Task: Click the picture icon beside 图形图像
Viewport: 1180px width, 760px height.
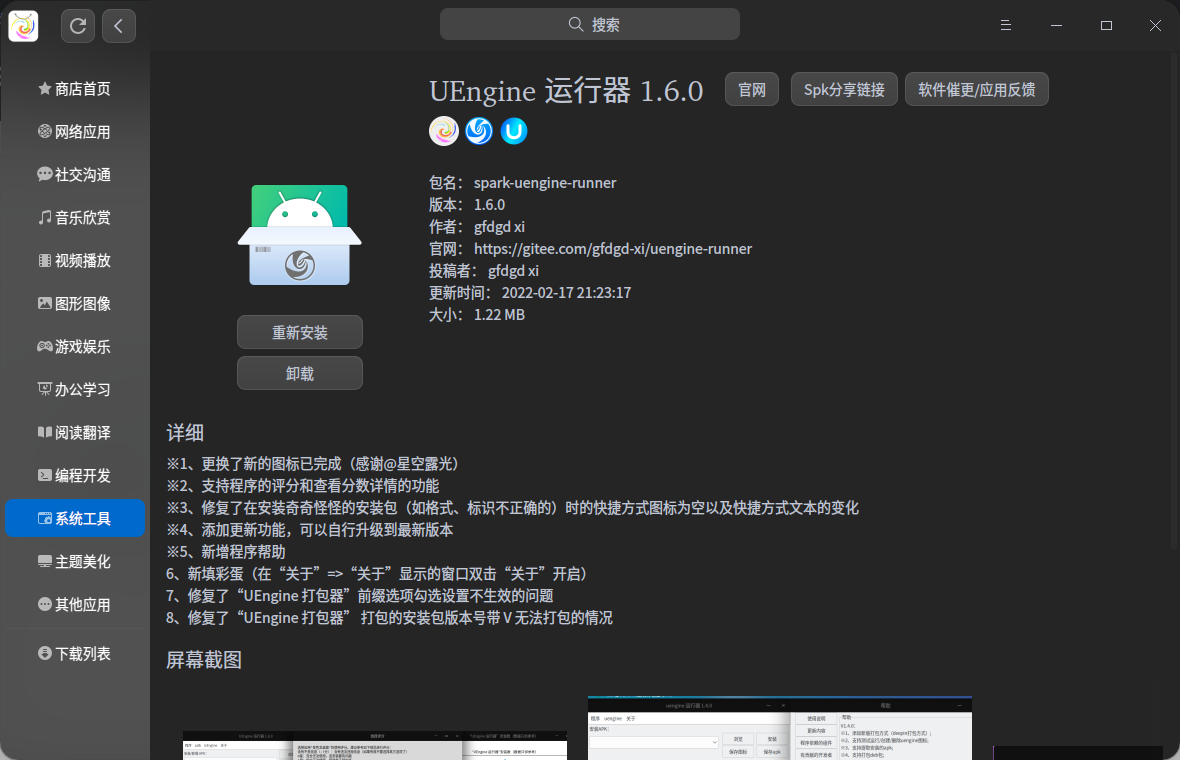Action: tap(44, 303)
